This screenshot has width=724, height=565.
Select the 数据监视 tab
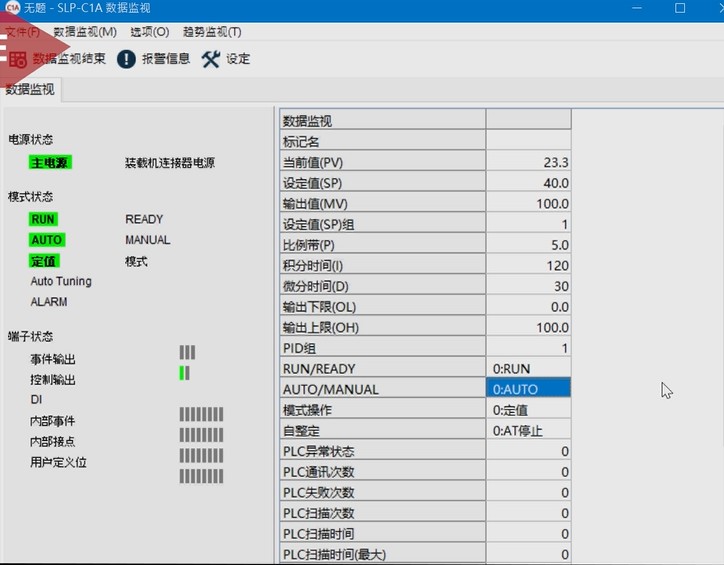coord(31,90)
